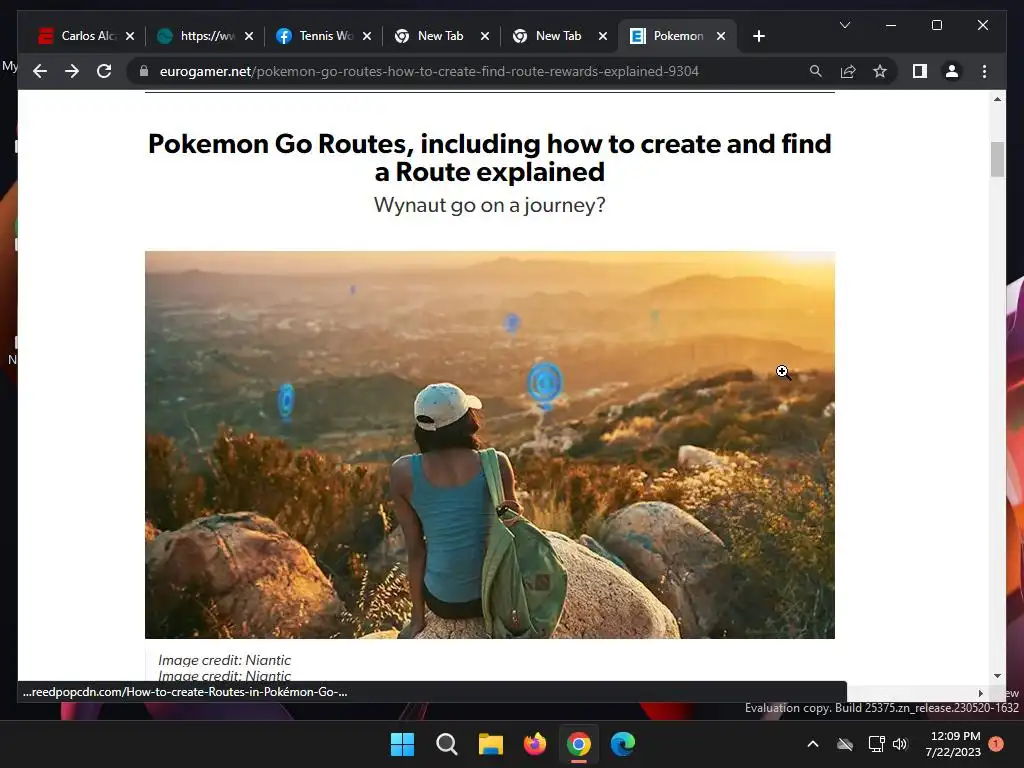The width and height of the screenshot is (1024, 768).
Task: Close the Carlos Alc tab
Action: click(x=130, y=36)
